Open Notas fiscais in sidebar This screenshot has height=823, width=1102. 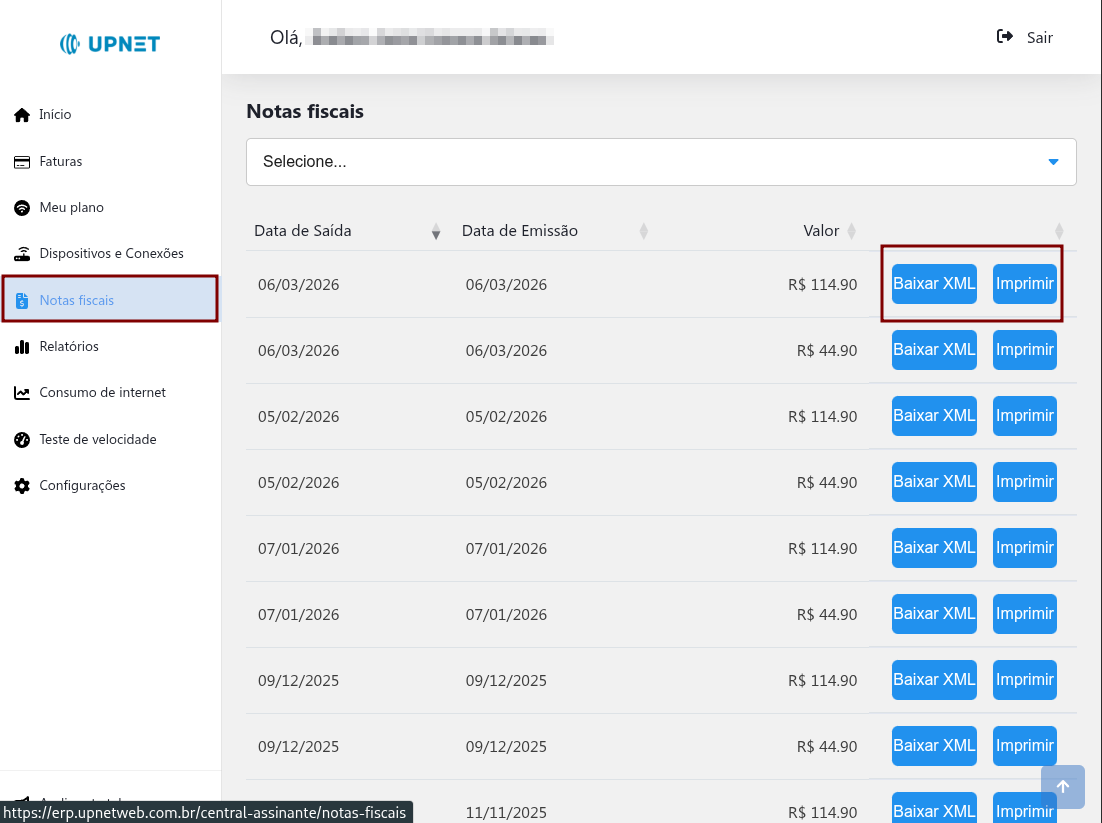pyautogui.click(x=77, y=300)
